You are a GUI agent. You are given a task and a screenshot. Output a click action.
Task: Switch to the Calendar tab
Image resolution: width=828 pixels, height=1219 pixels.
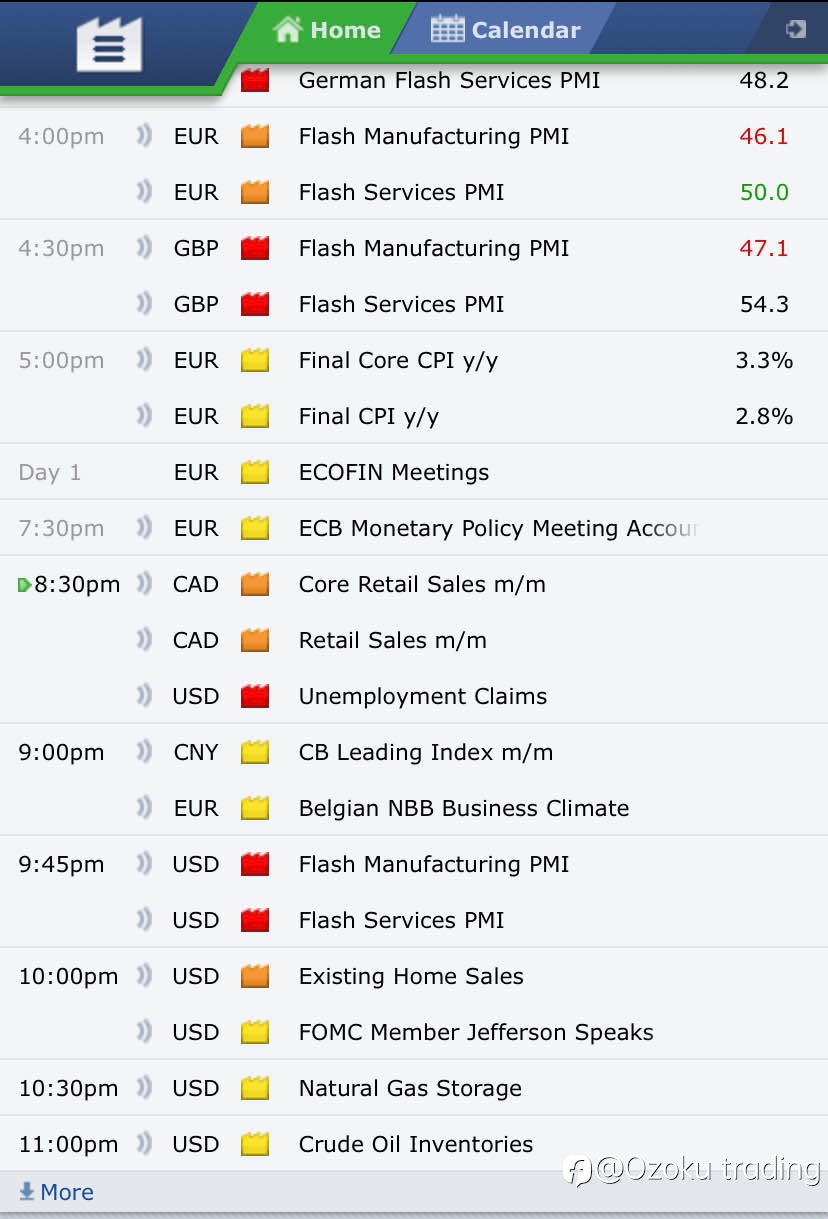[505, 30]
